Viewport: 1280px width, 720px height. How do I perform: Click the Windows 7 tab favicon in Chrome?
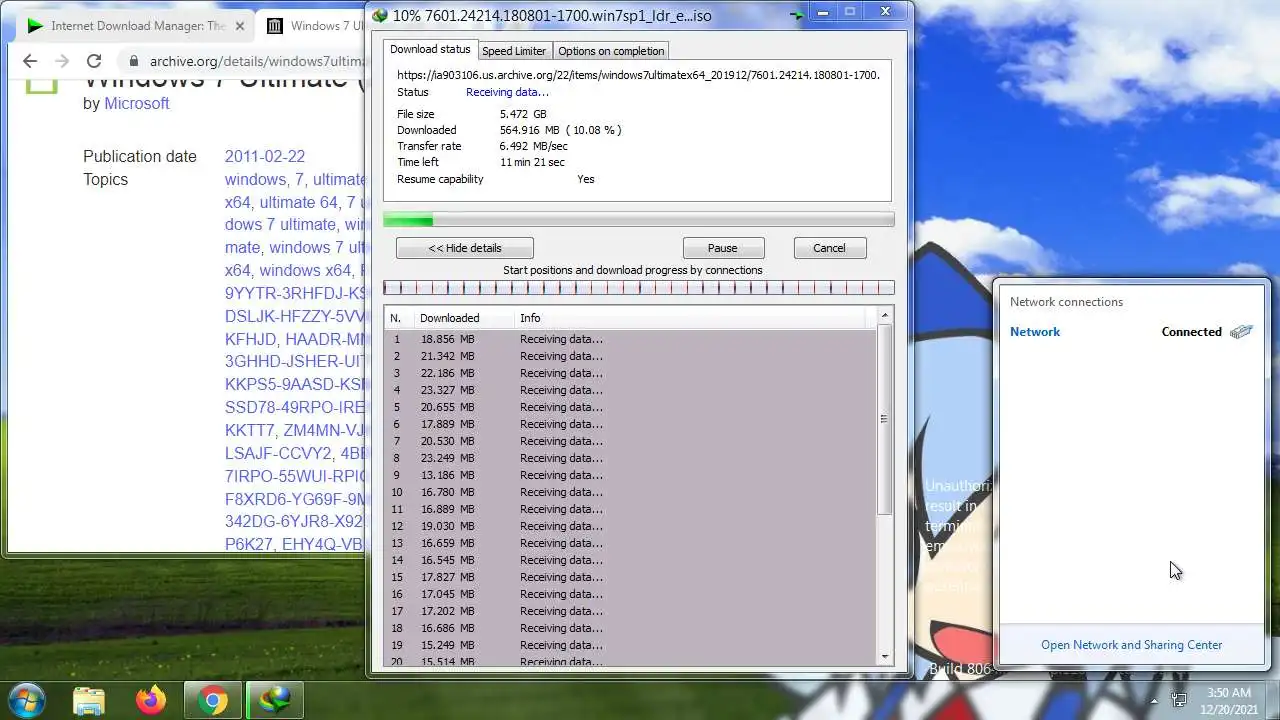point(274,26)
